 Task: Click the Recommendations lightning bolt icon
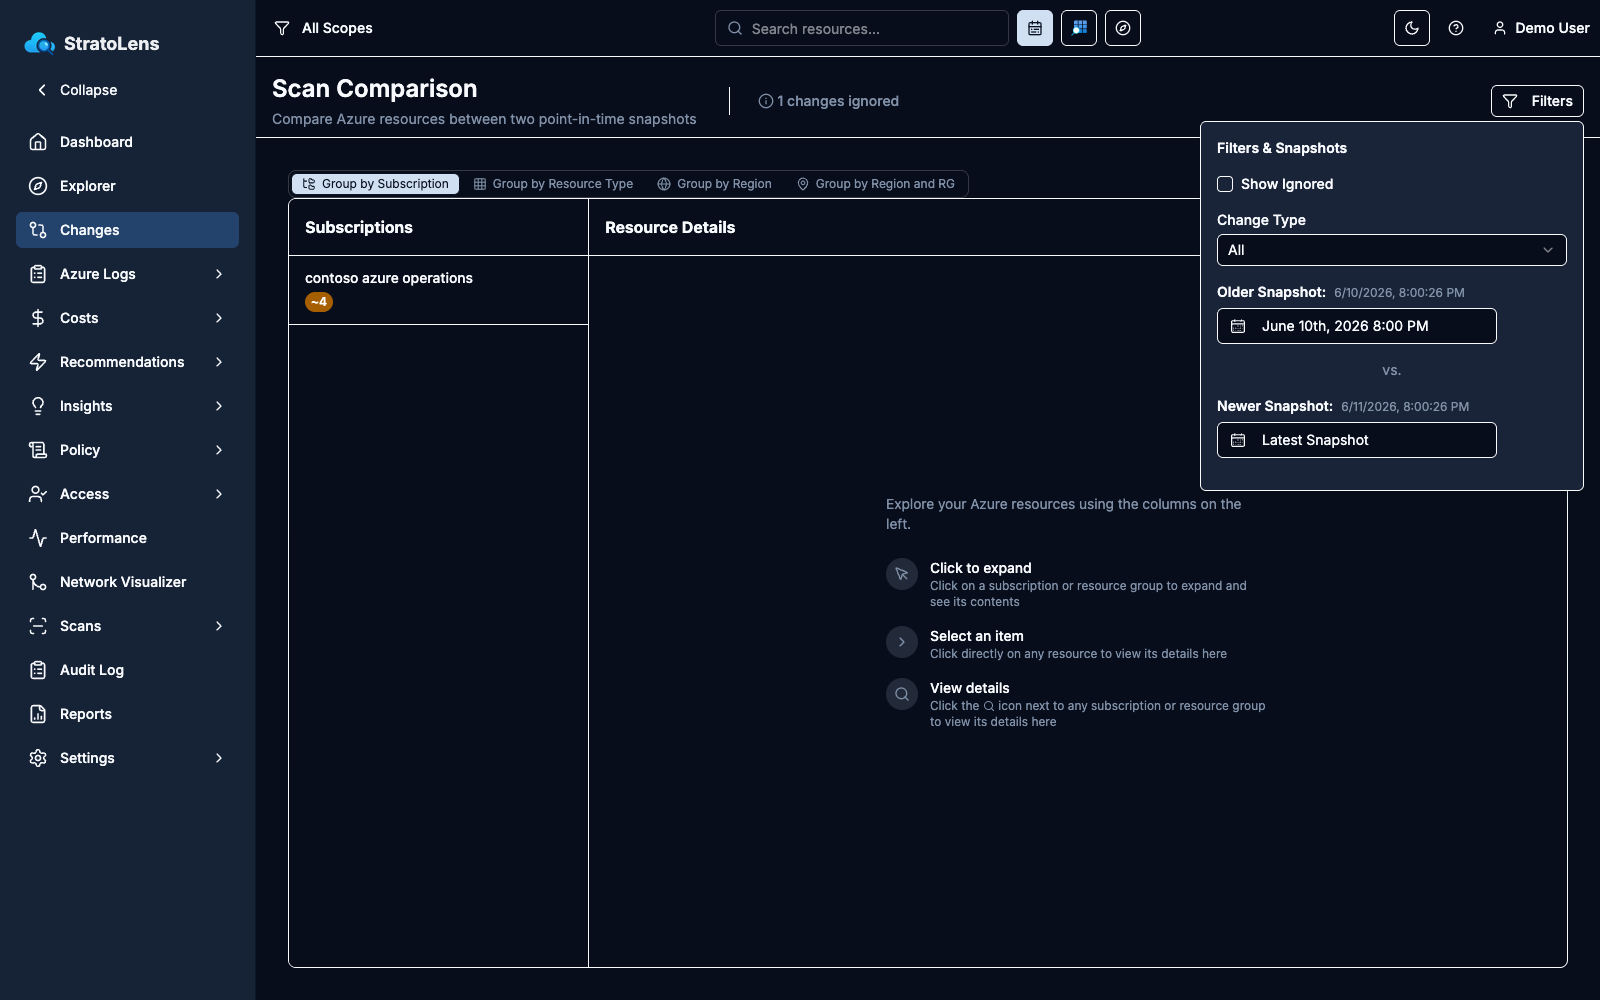pos(38,362)
